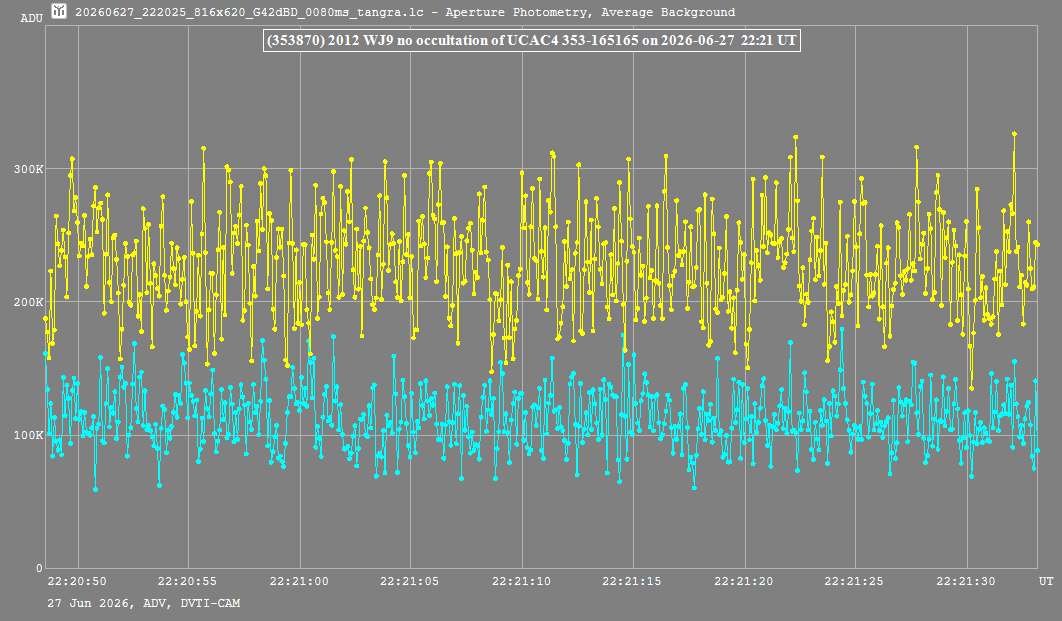Select the 22:21:05 time axis marker

[410, 581]
